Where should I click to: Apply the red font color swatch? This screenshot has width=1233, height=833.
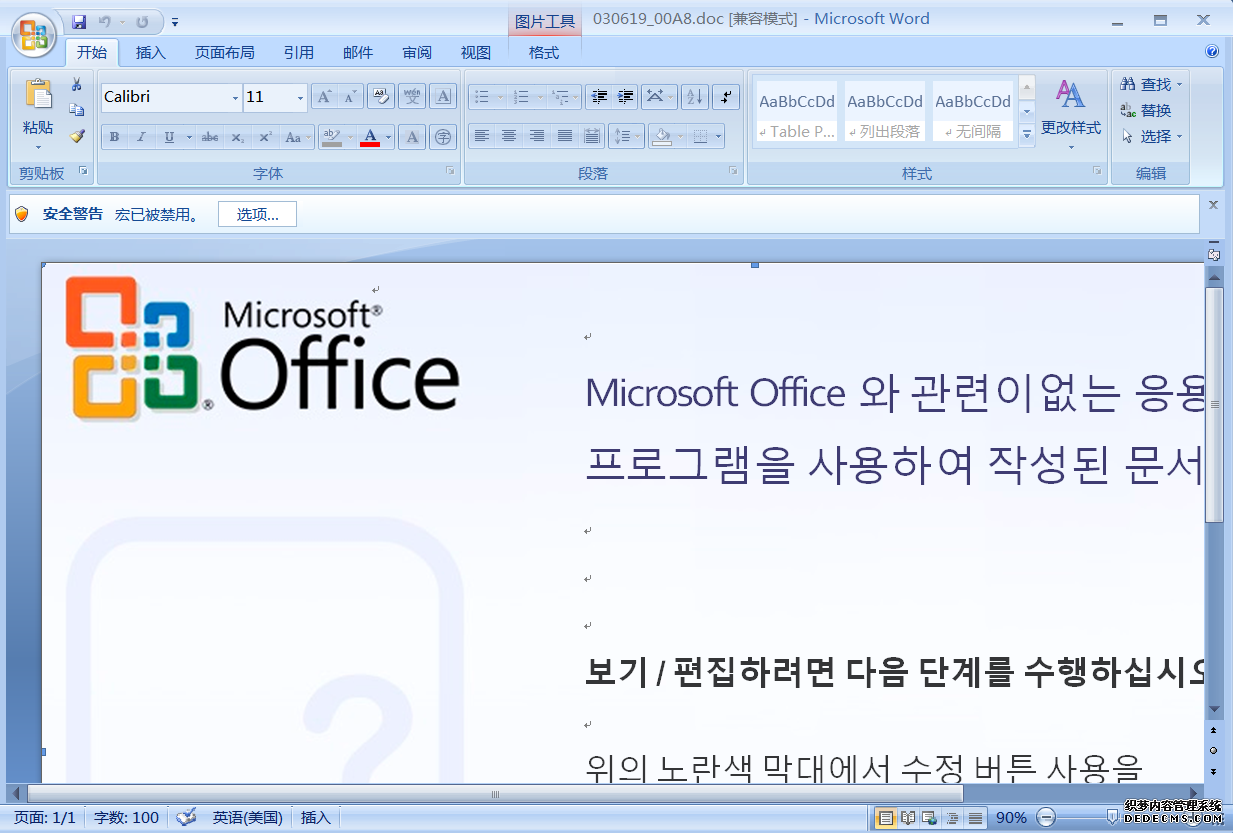click(x=370, y=137)
